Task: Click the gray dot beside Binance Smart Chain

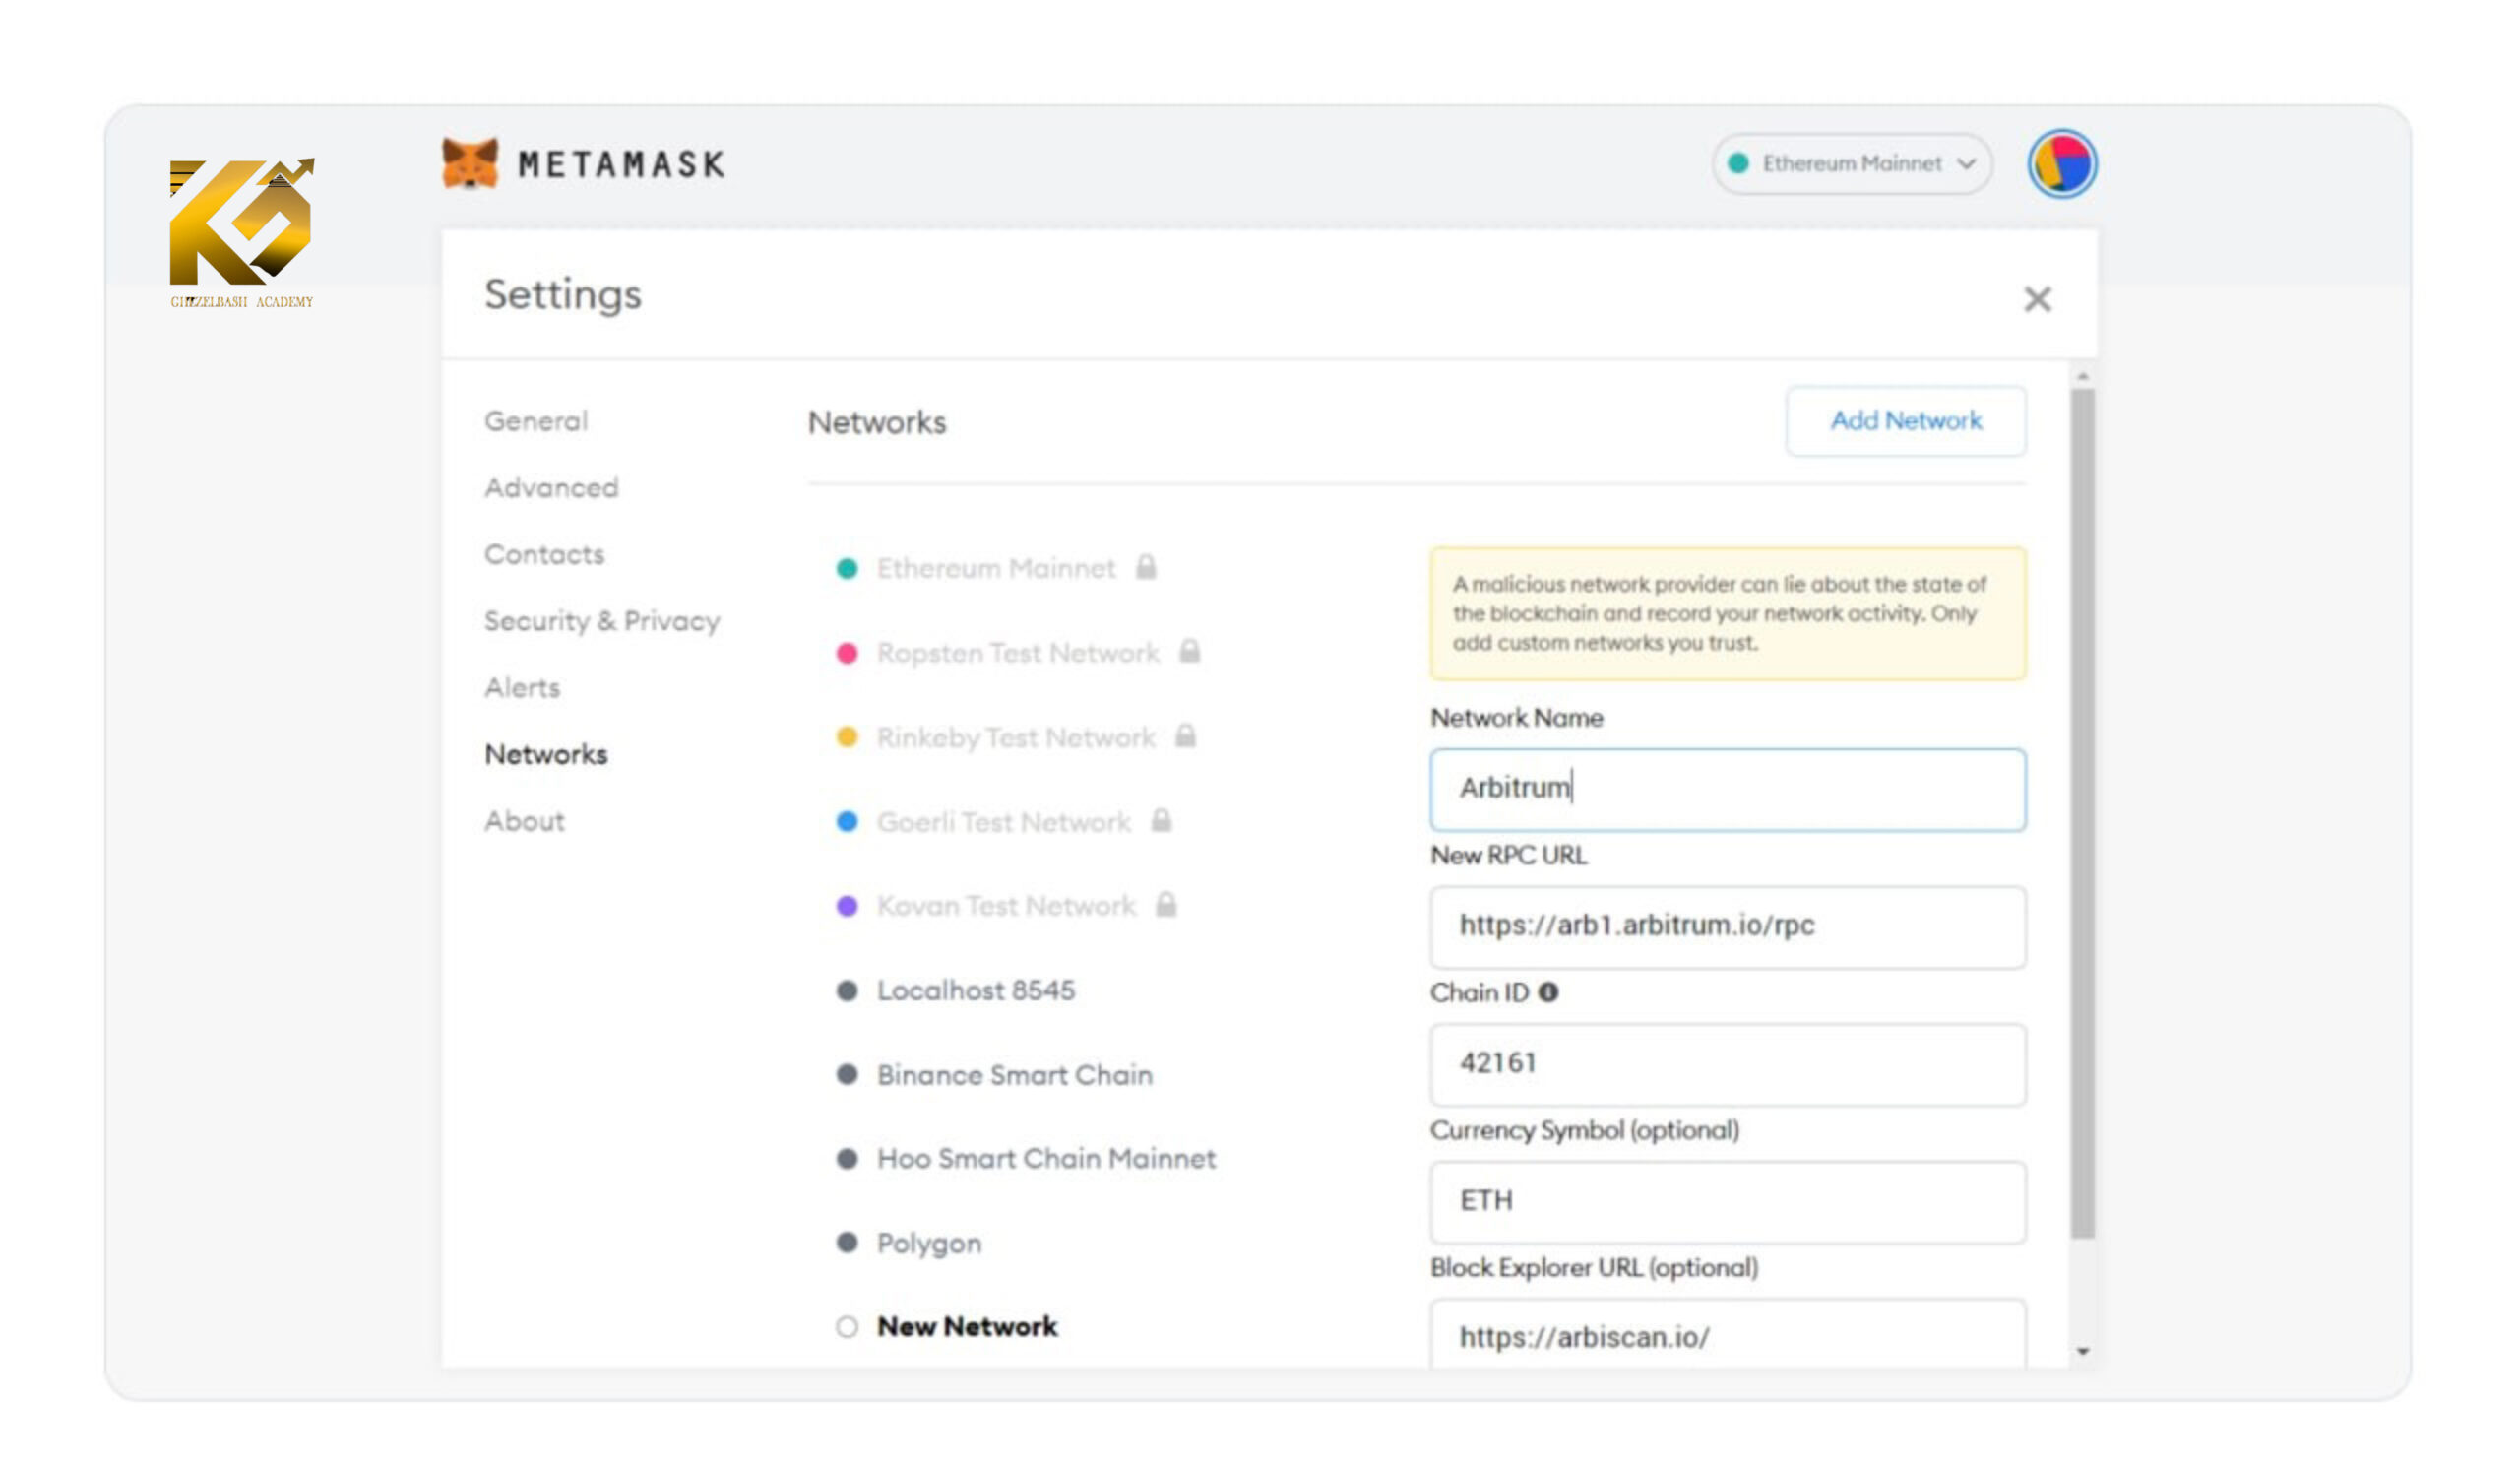Action: point(847,1075)
